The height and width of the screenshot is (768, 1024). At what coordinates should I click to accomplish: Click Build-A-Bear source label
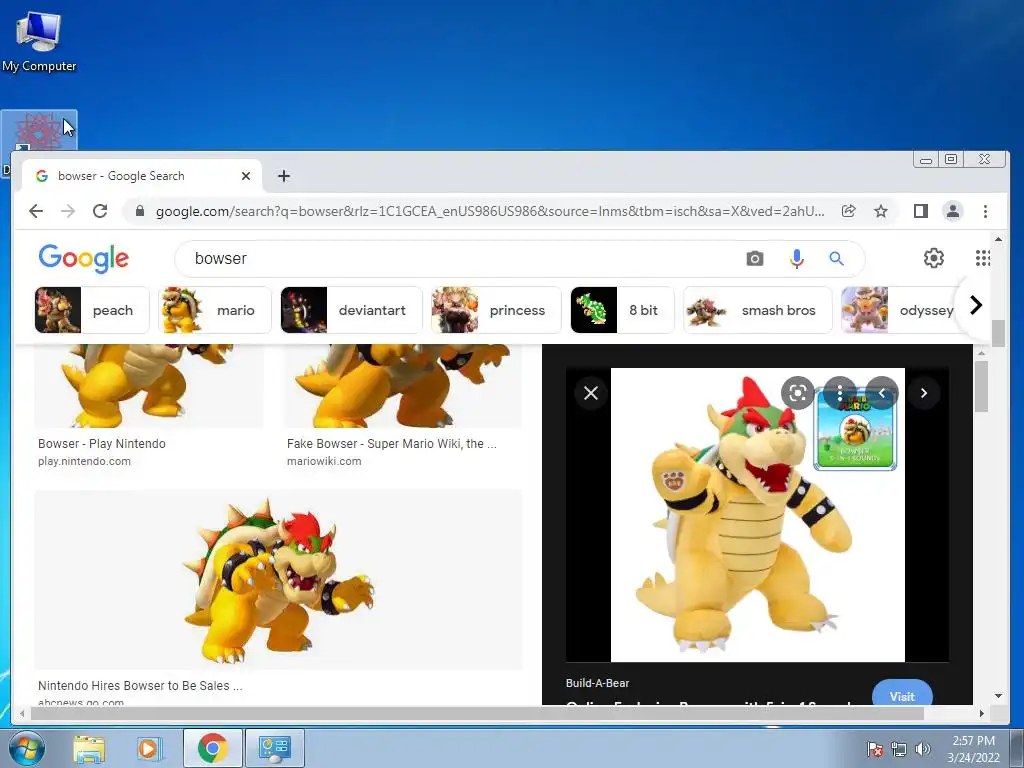click(598, 683)
